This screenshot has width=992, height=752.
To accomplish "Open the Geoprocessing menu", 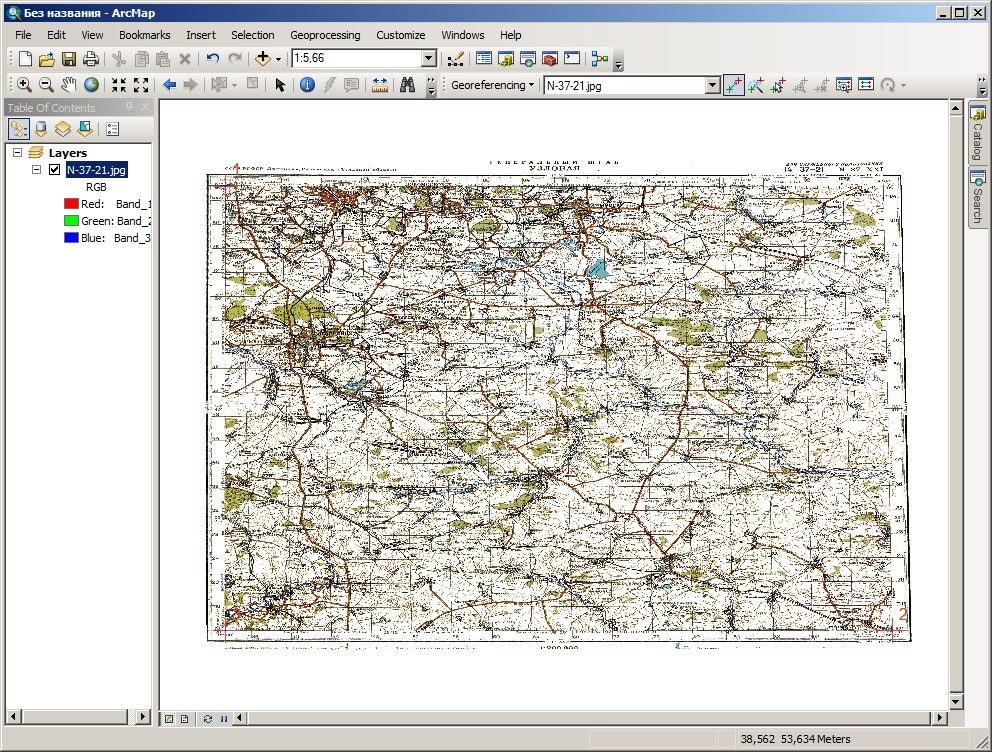I will [x=325, y=35].
